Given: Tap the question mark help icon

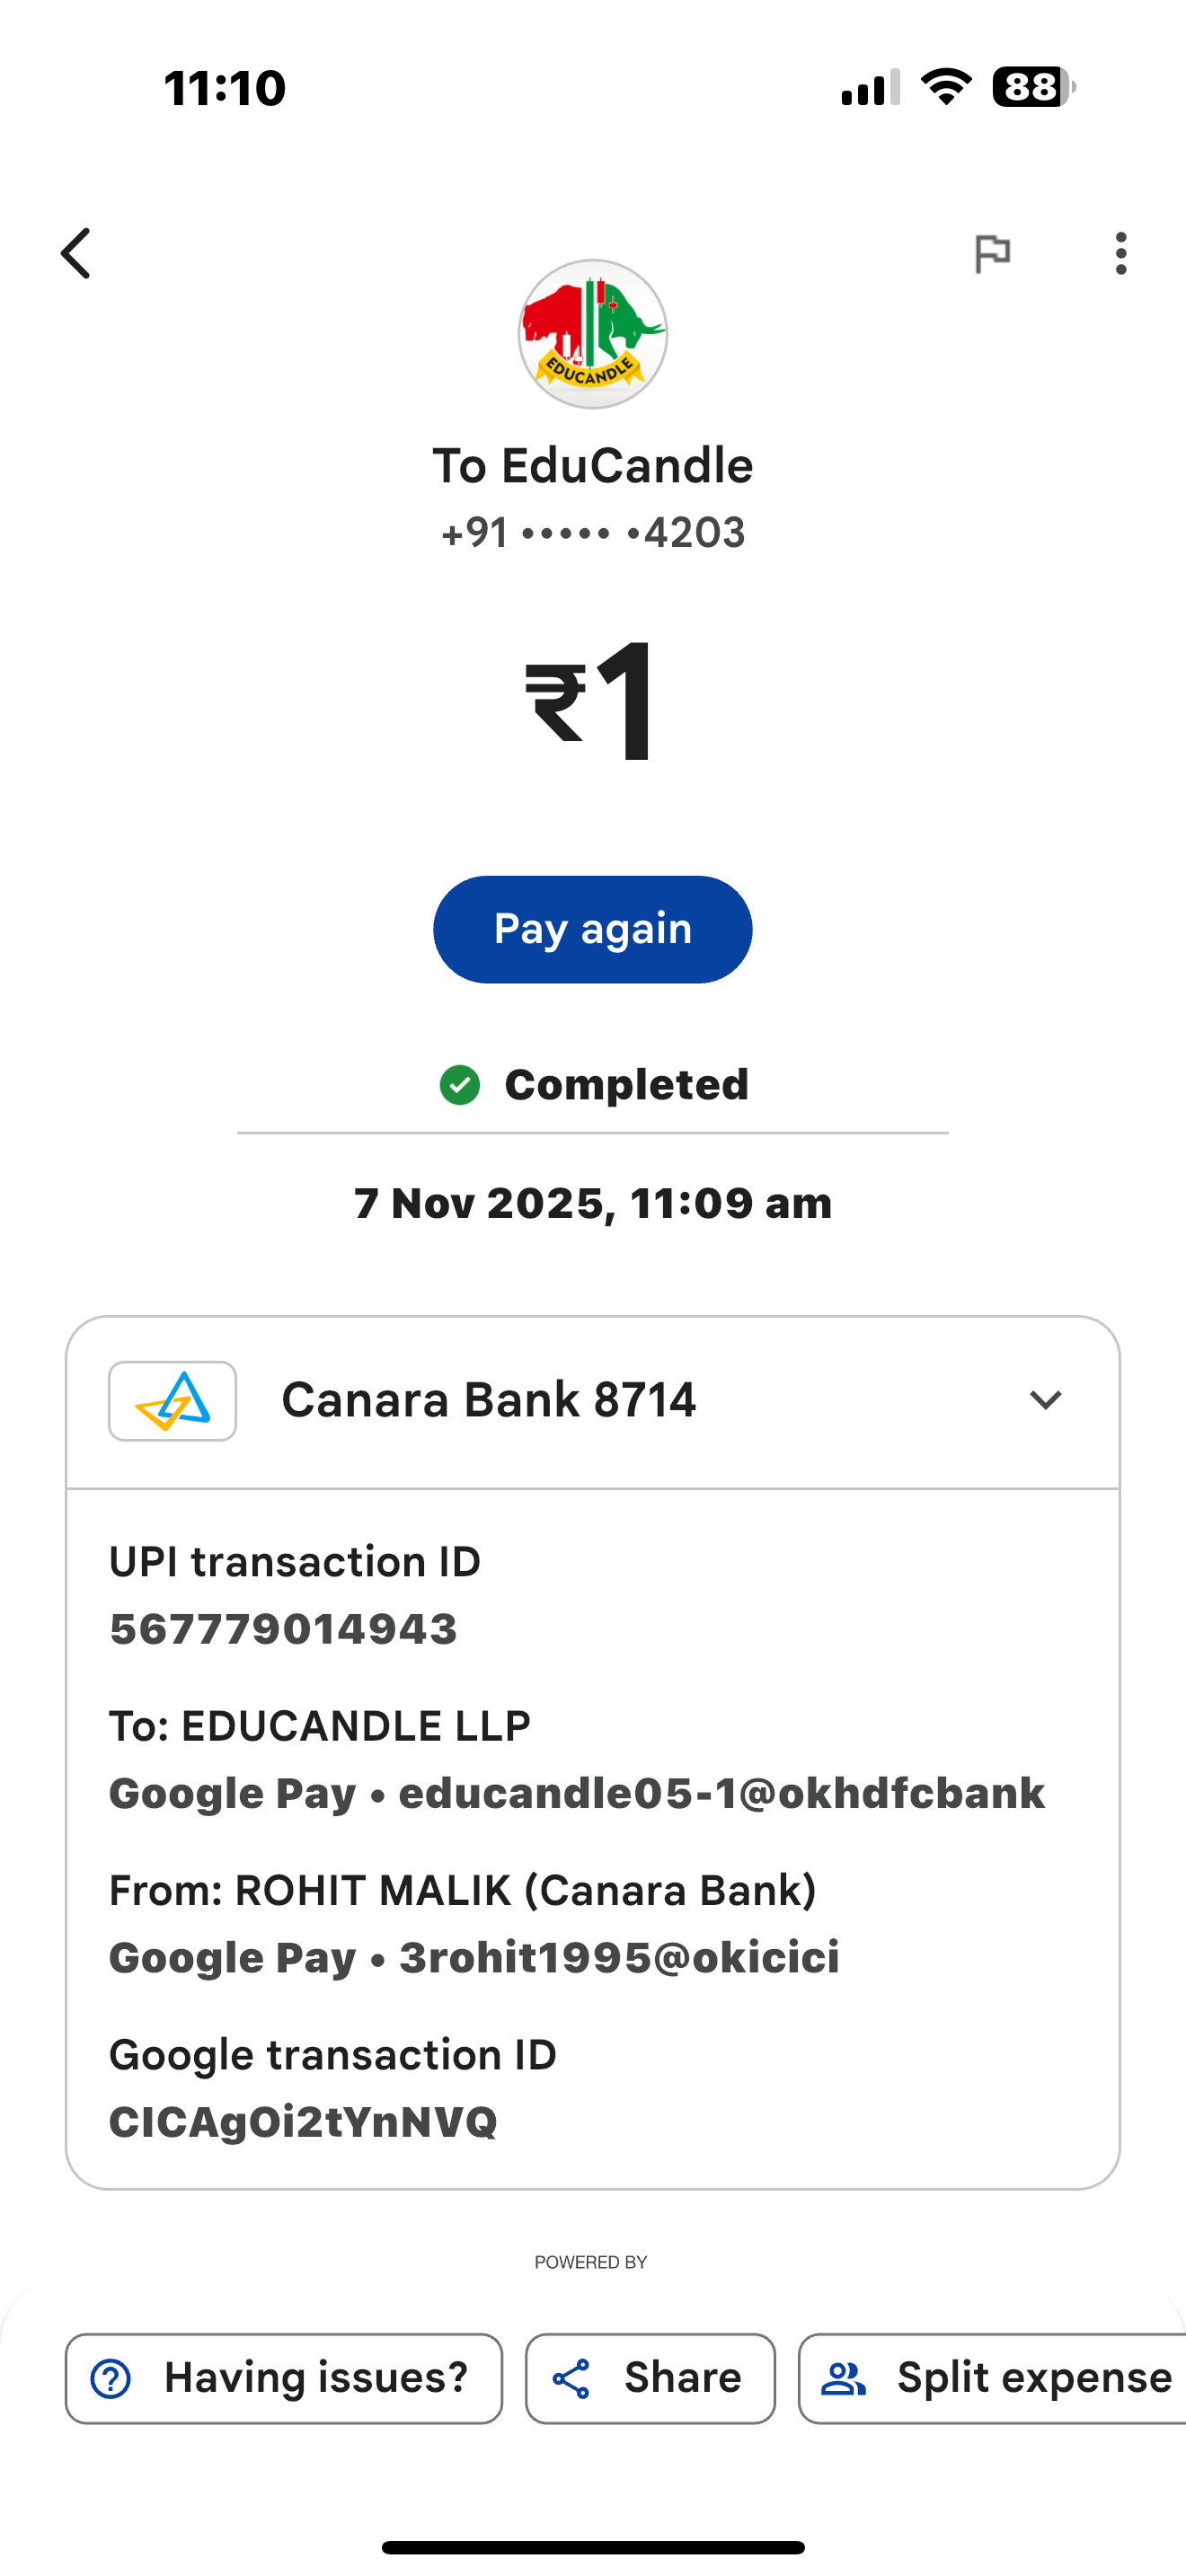Looking at the screenshot, I should (x=111, y=2379).
